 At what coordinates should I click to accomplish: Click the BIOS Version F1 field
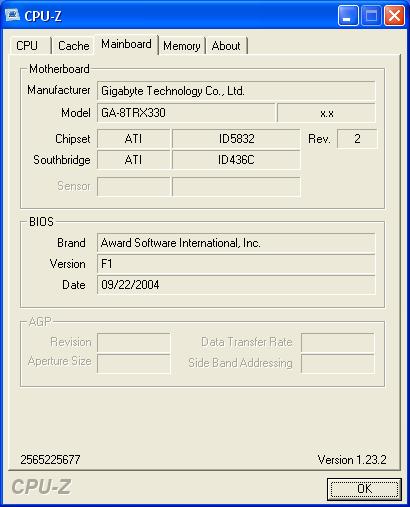236,264
